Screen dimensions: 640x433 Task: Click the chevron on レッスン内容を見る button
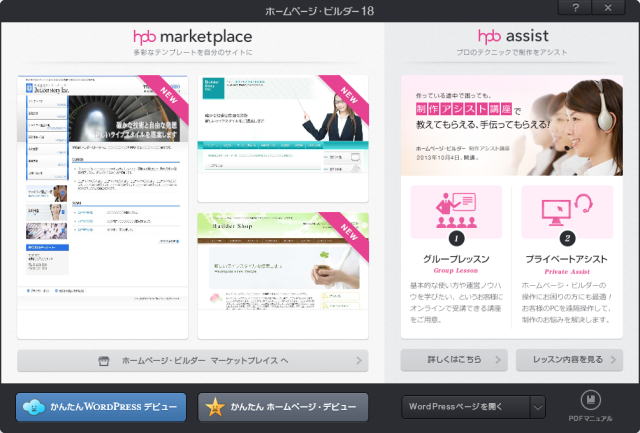coord(613,360)
